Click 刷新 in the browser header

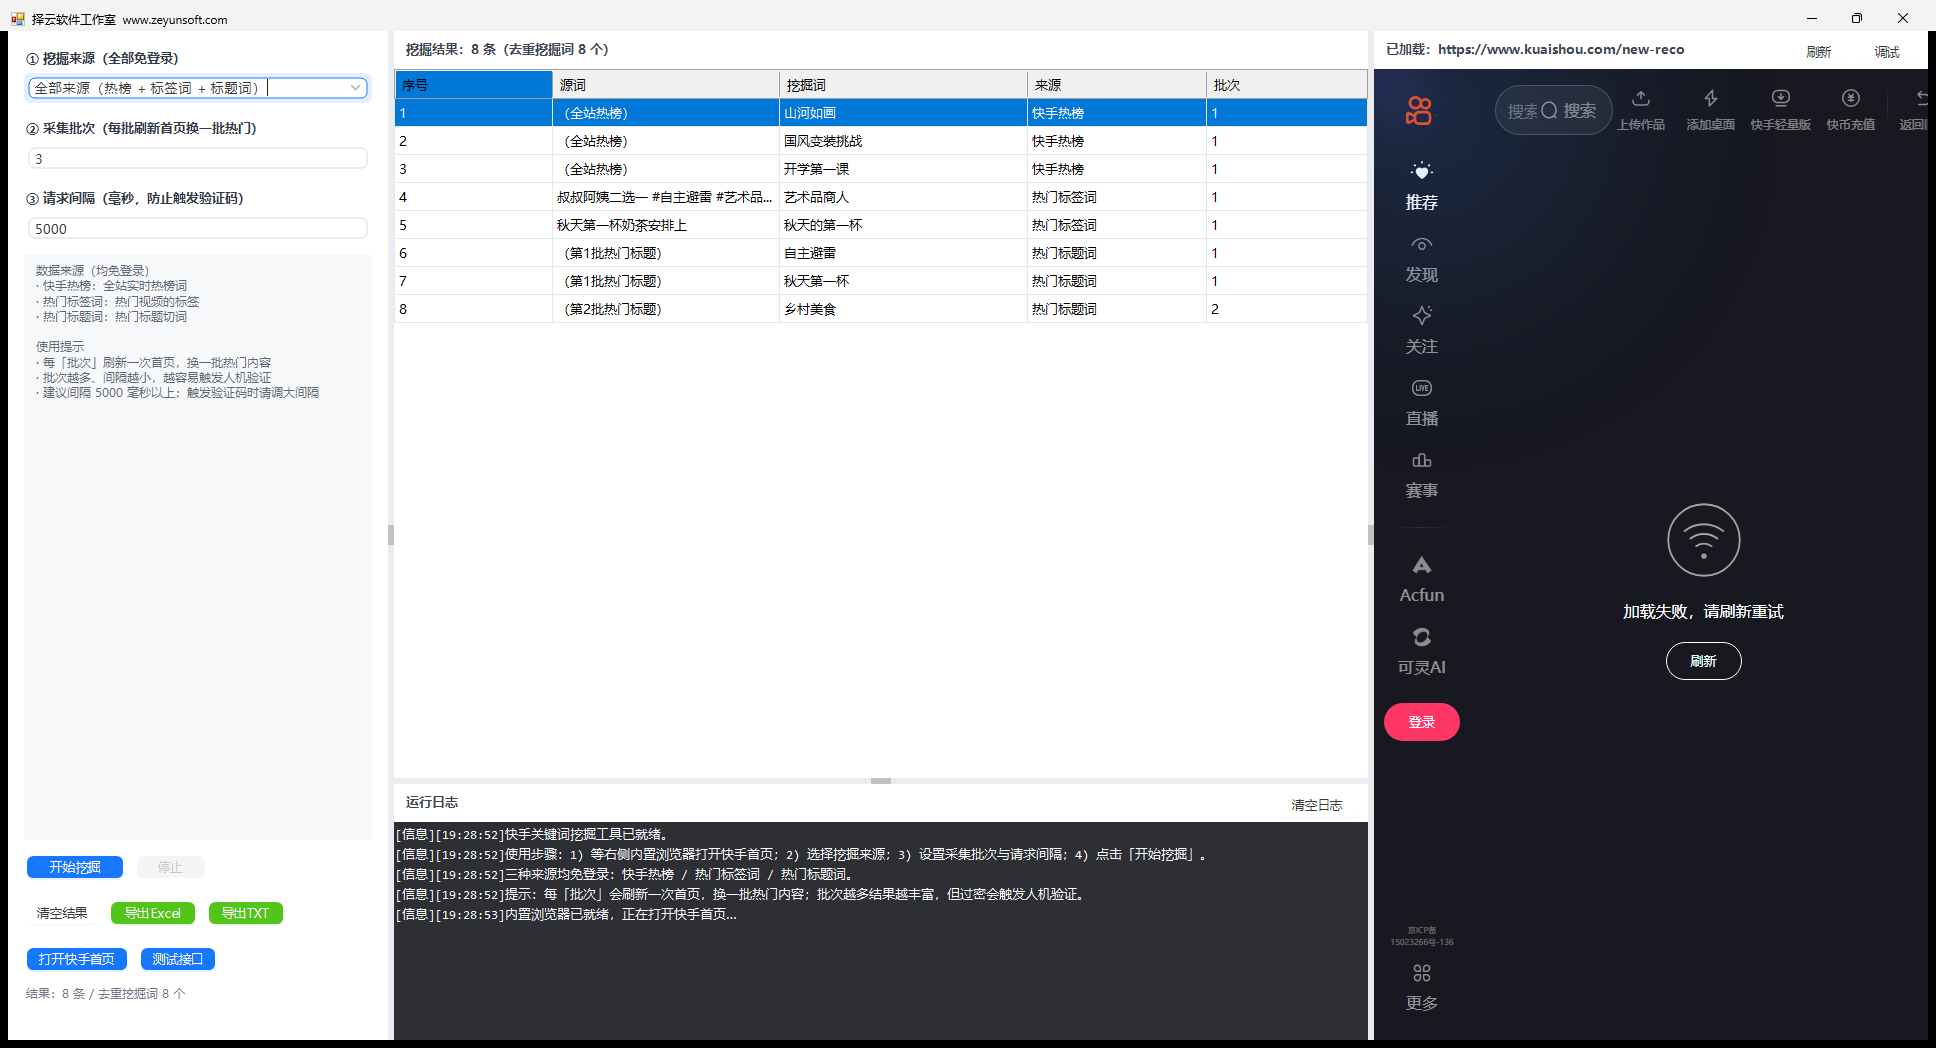(x=1819, y=52)
